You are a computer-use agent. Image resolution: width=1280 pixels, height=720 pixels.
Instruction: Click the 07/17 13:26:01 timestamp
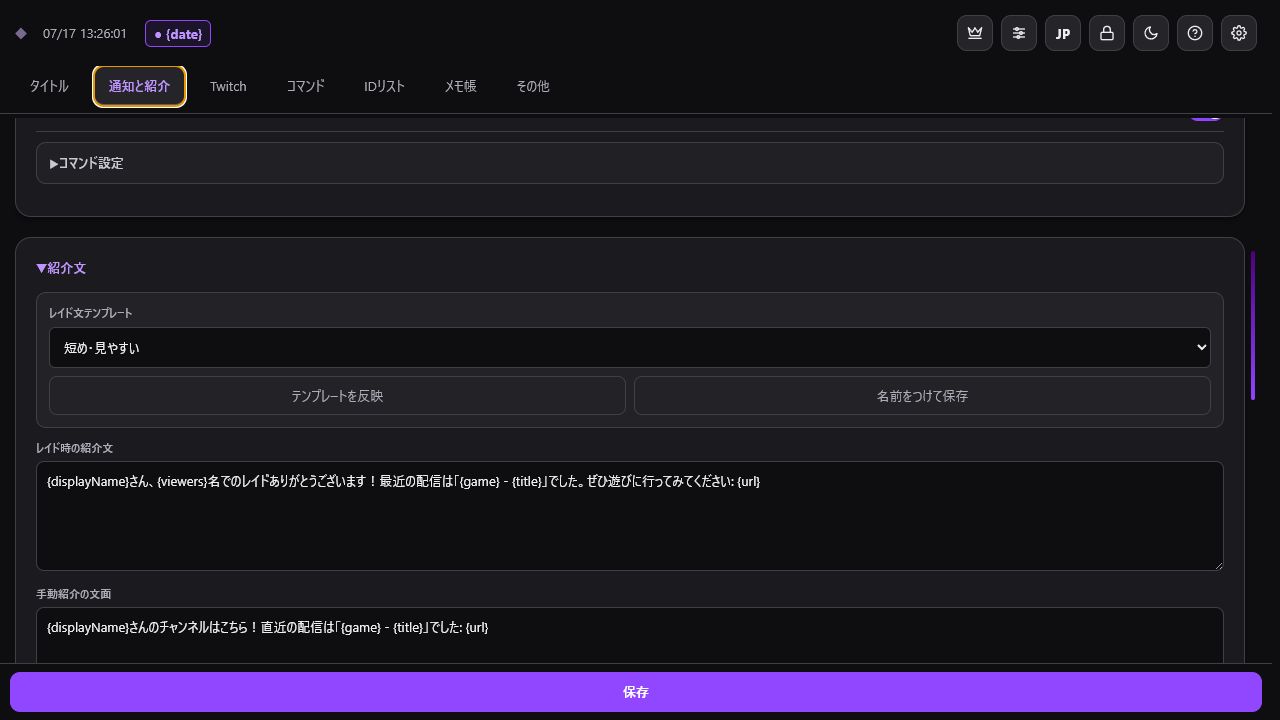[x=85, y=34]
